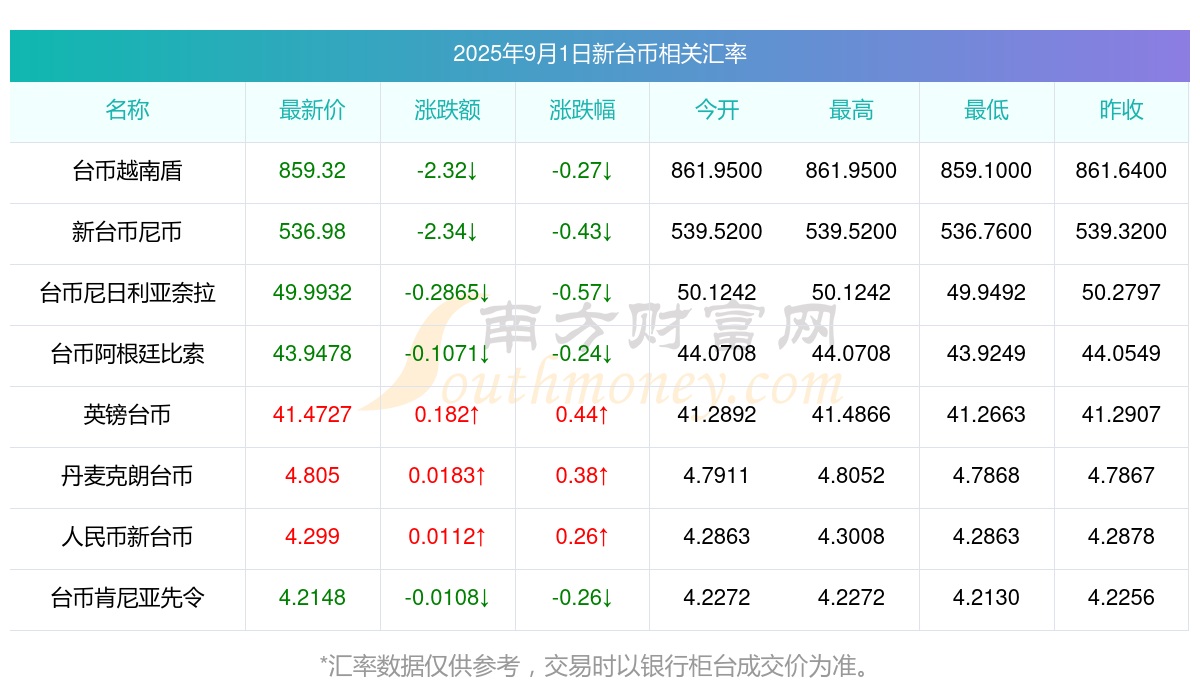Click the 英镑台币 row name
The width and height of the screenshot is (1200, 698).
127,416
